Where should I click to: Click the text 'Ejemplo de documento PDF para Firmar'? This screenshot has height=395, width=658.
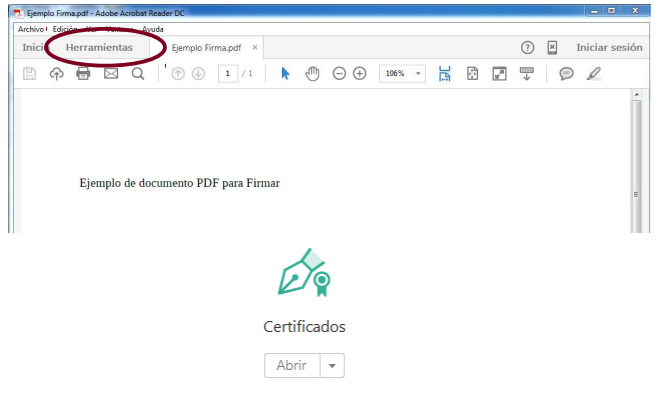[x=180, y=183]
